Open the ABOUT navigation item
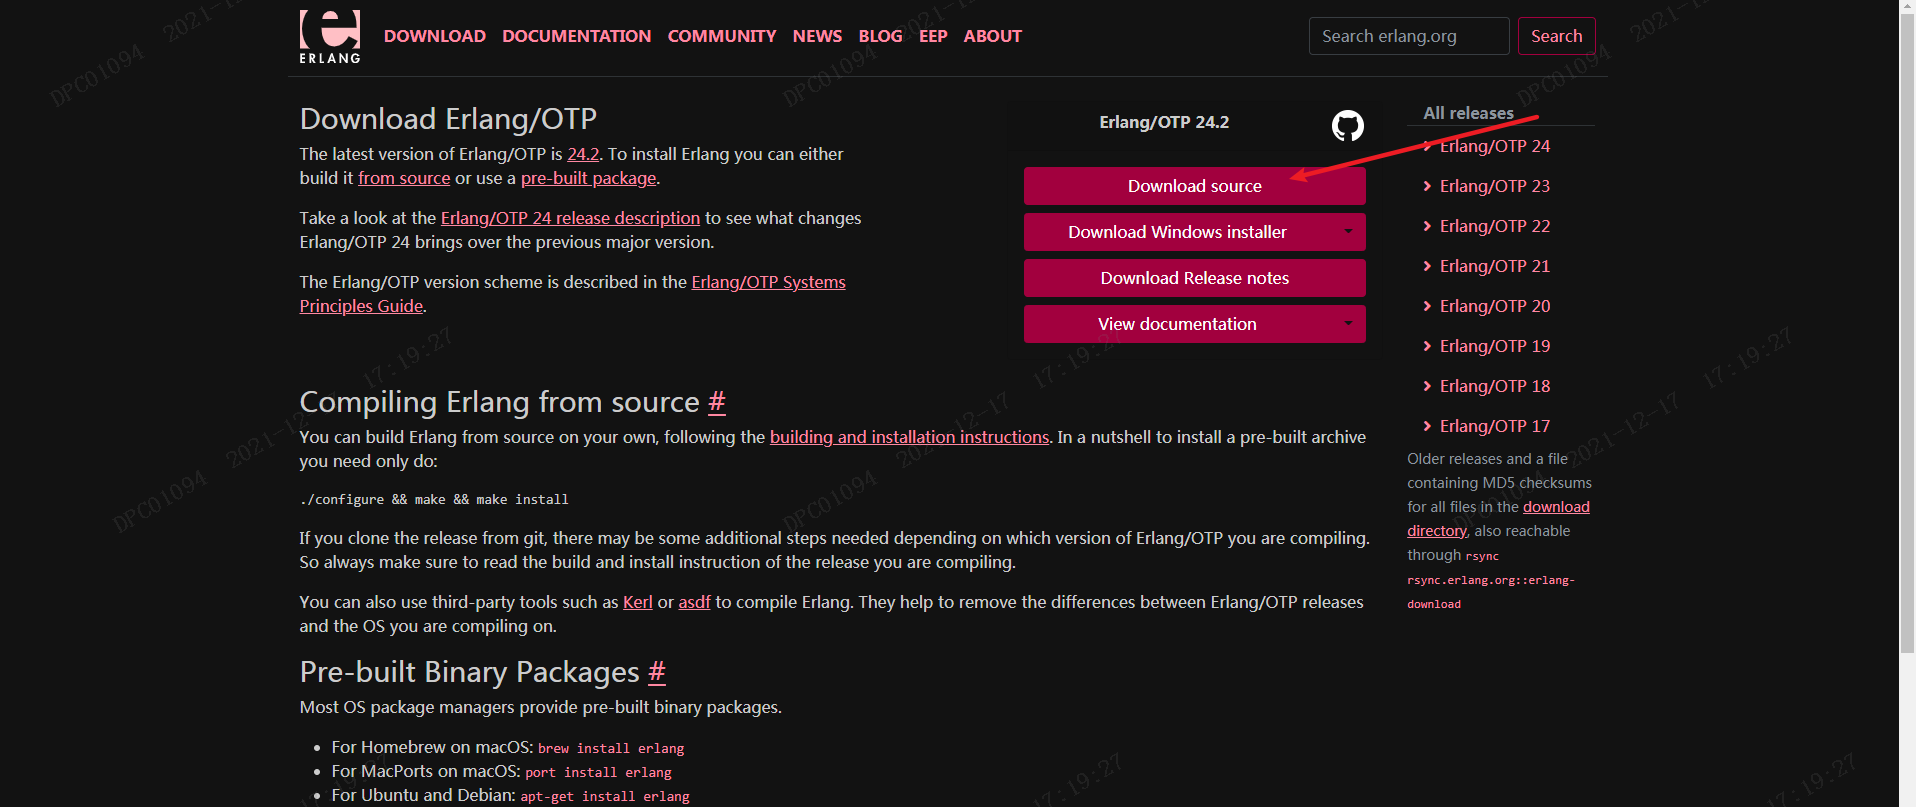This screenshot has width=1916, height=807. [992, 36]
